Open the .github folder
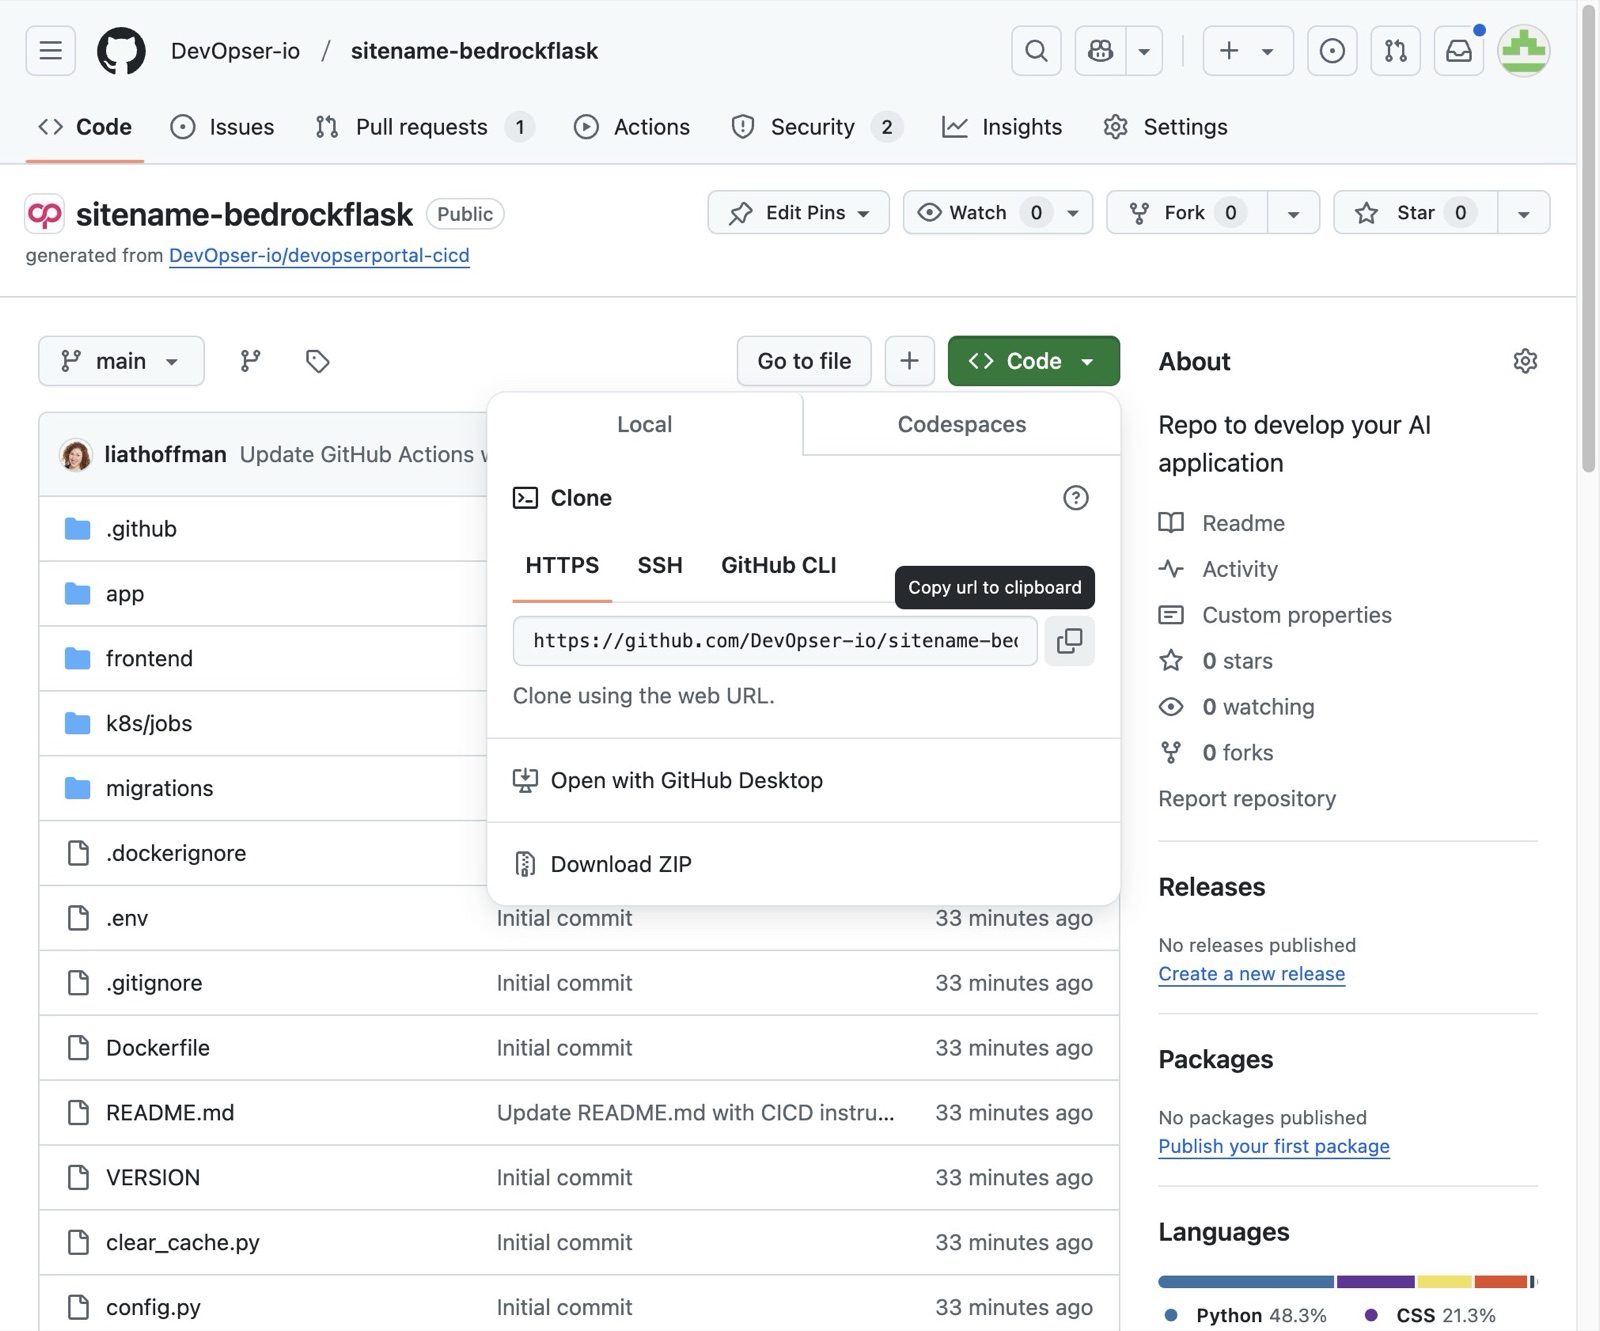Screen dimensions: 1600x1331 click(141, 529)
